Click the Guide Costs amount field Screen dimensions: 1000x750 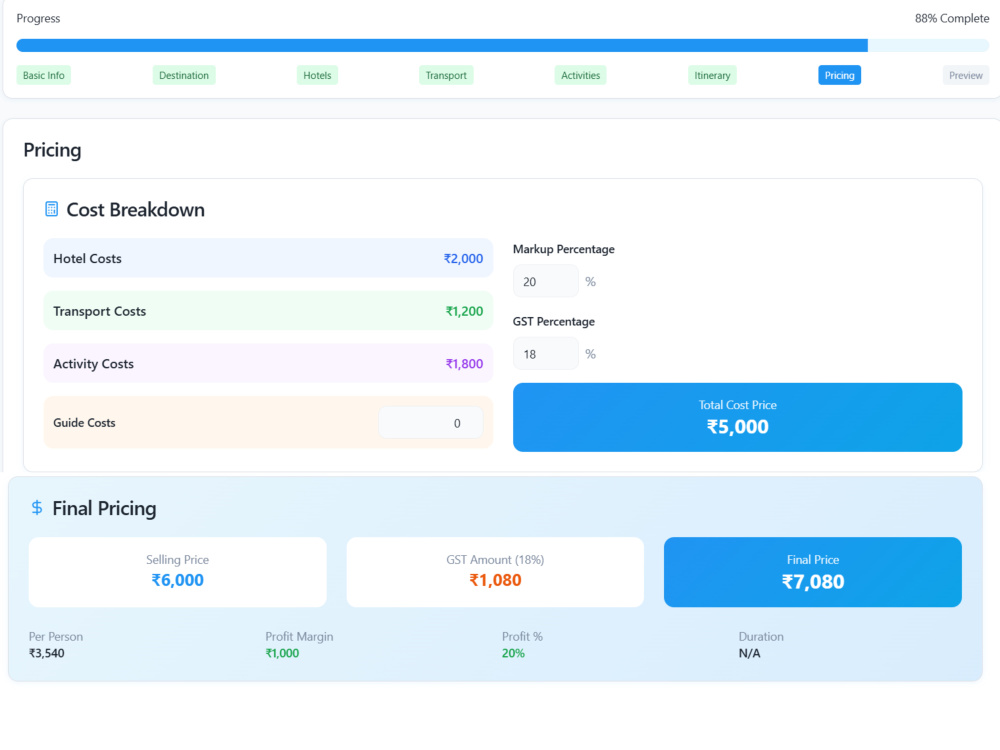point(430,423)
